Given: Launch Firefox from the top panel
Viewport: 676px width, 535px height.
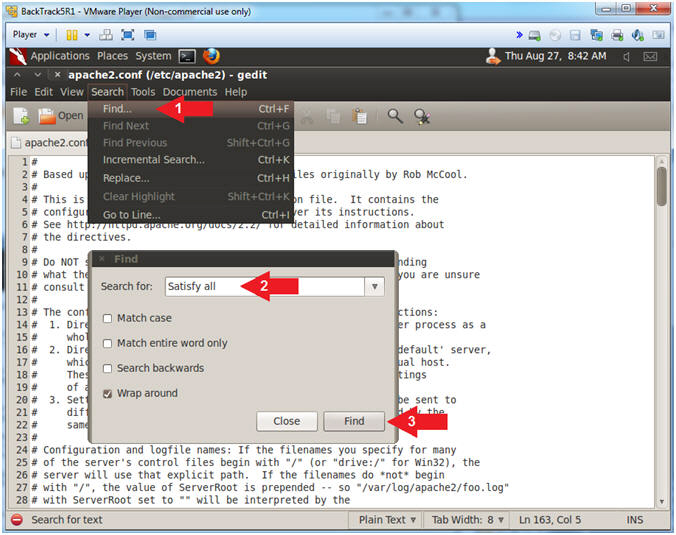Looking at the screenshot, I should point(211,56).
